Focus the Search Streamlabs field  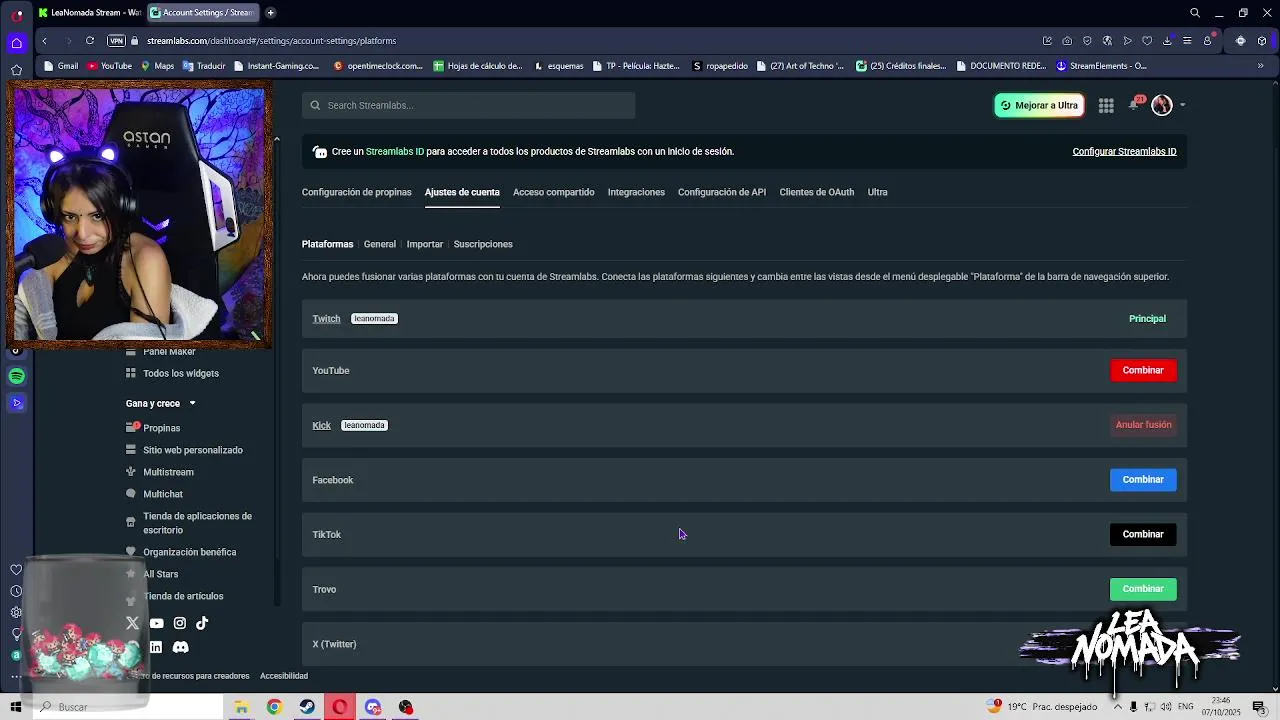tap(469, 105)
